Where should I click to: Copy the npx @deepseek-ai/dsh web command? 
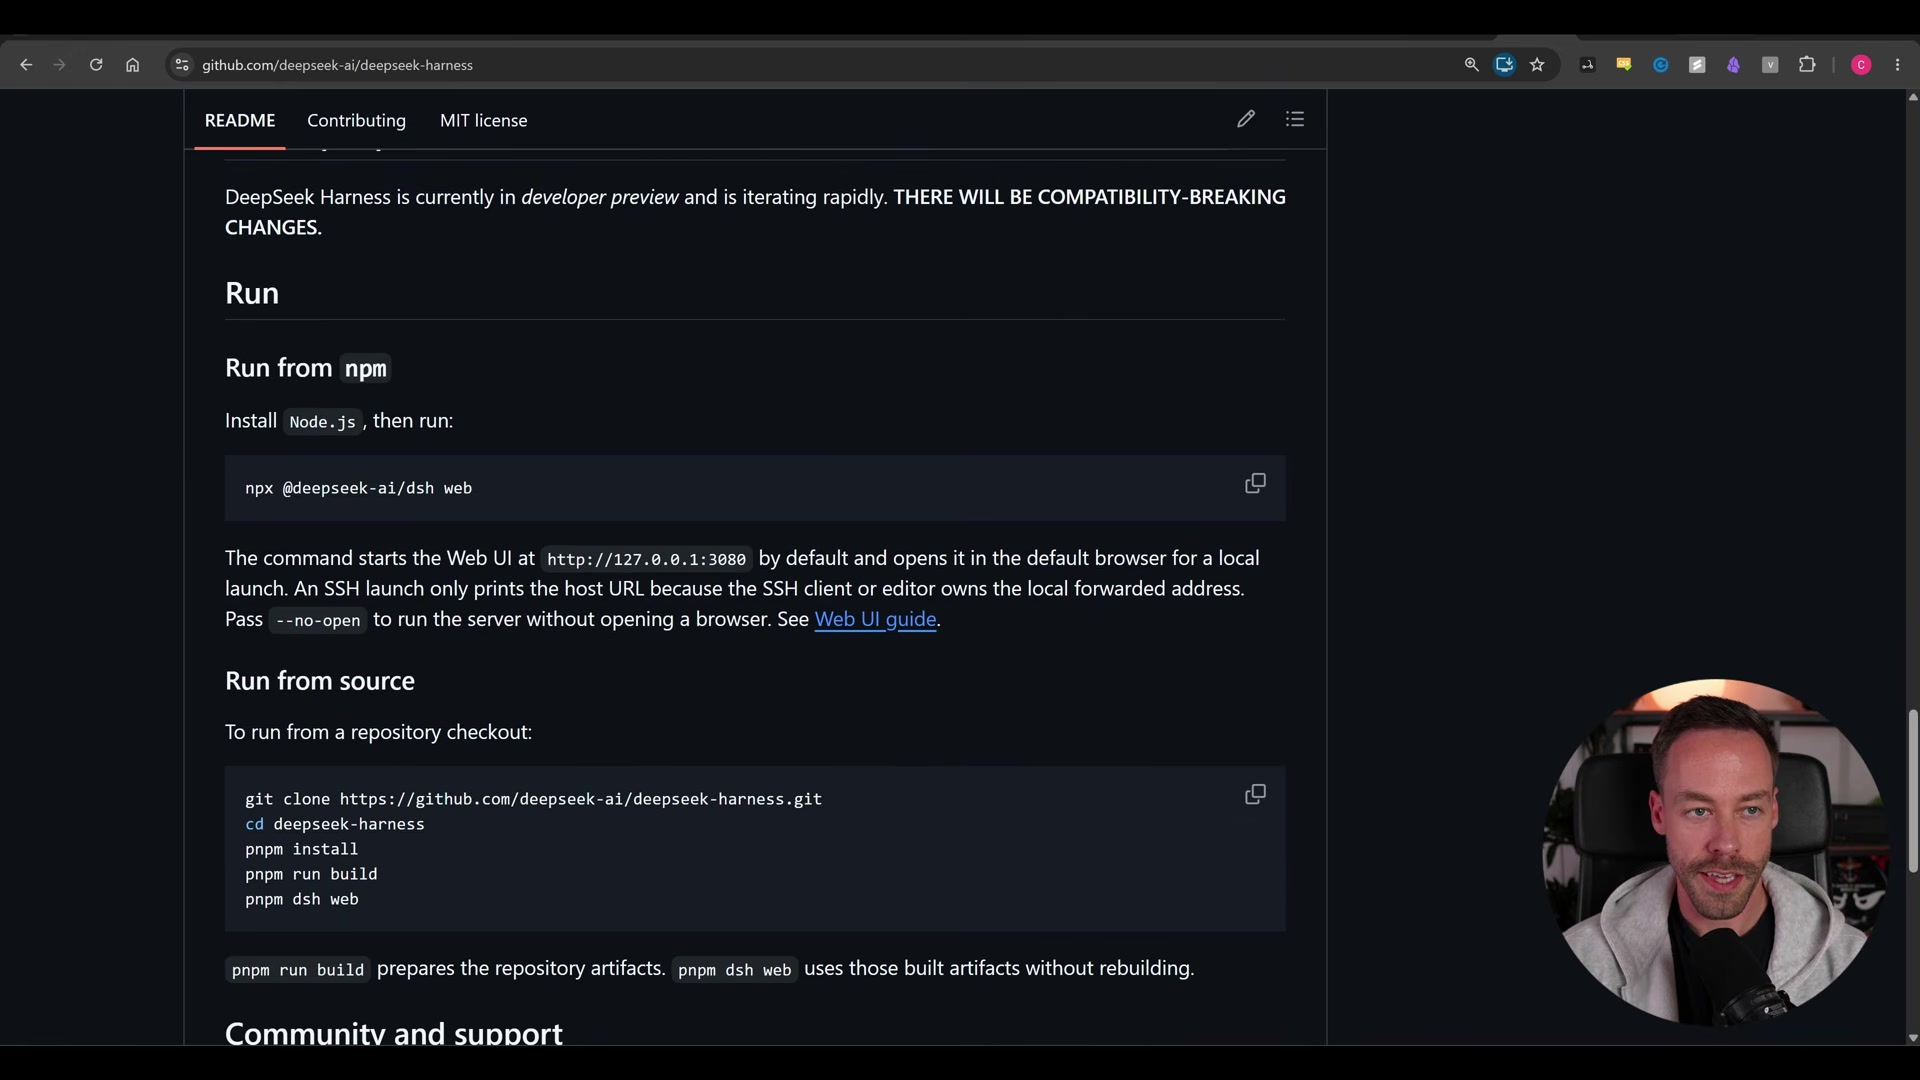pyautogui.click(x=1255, y=484)
